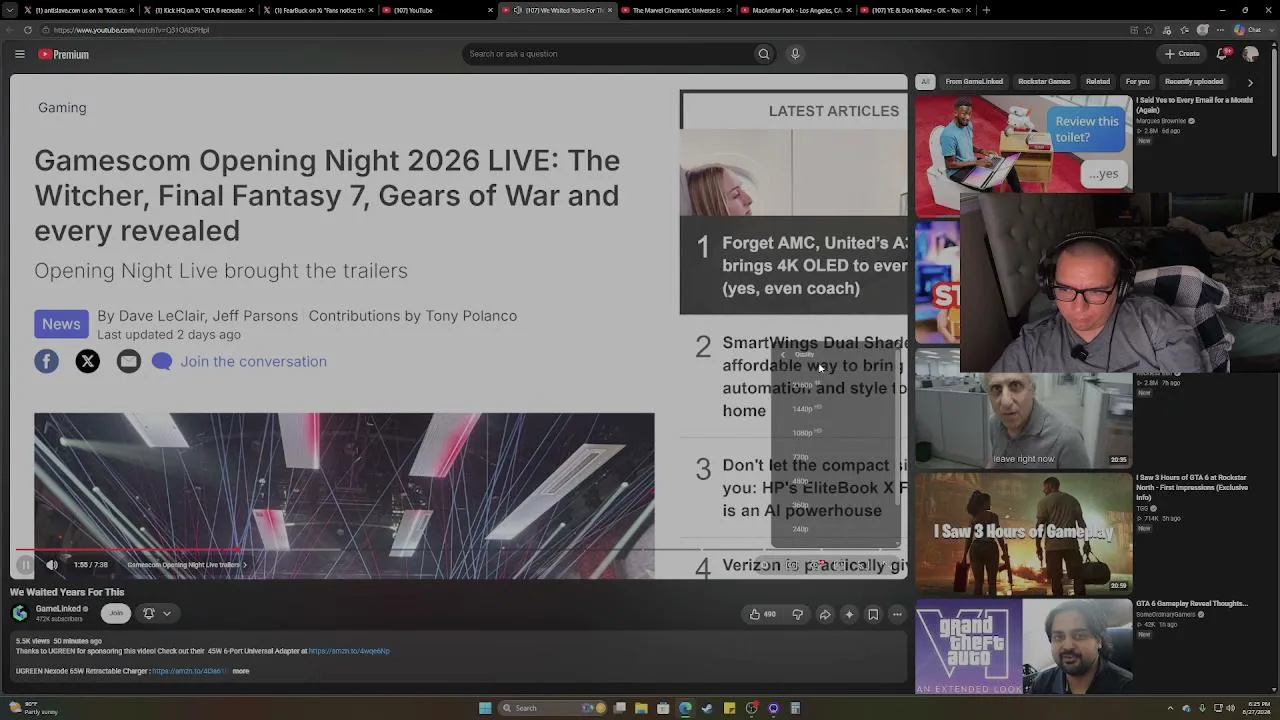This screenshot has width=1280, height=720.
Task: Open the YouTube guide hamburger menu
Action: point(19,54)
